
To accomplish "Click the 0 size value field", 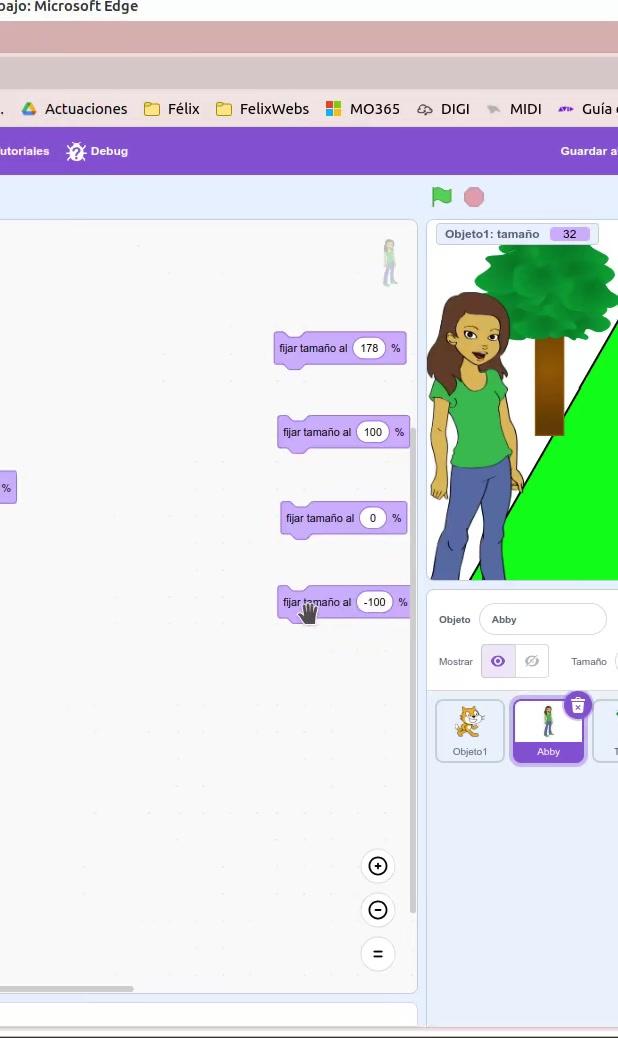I will 373,518.
